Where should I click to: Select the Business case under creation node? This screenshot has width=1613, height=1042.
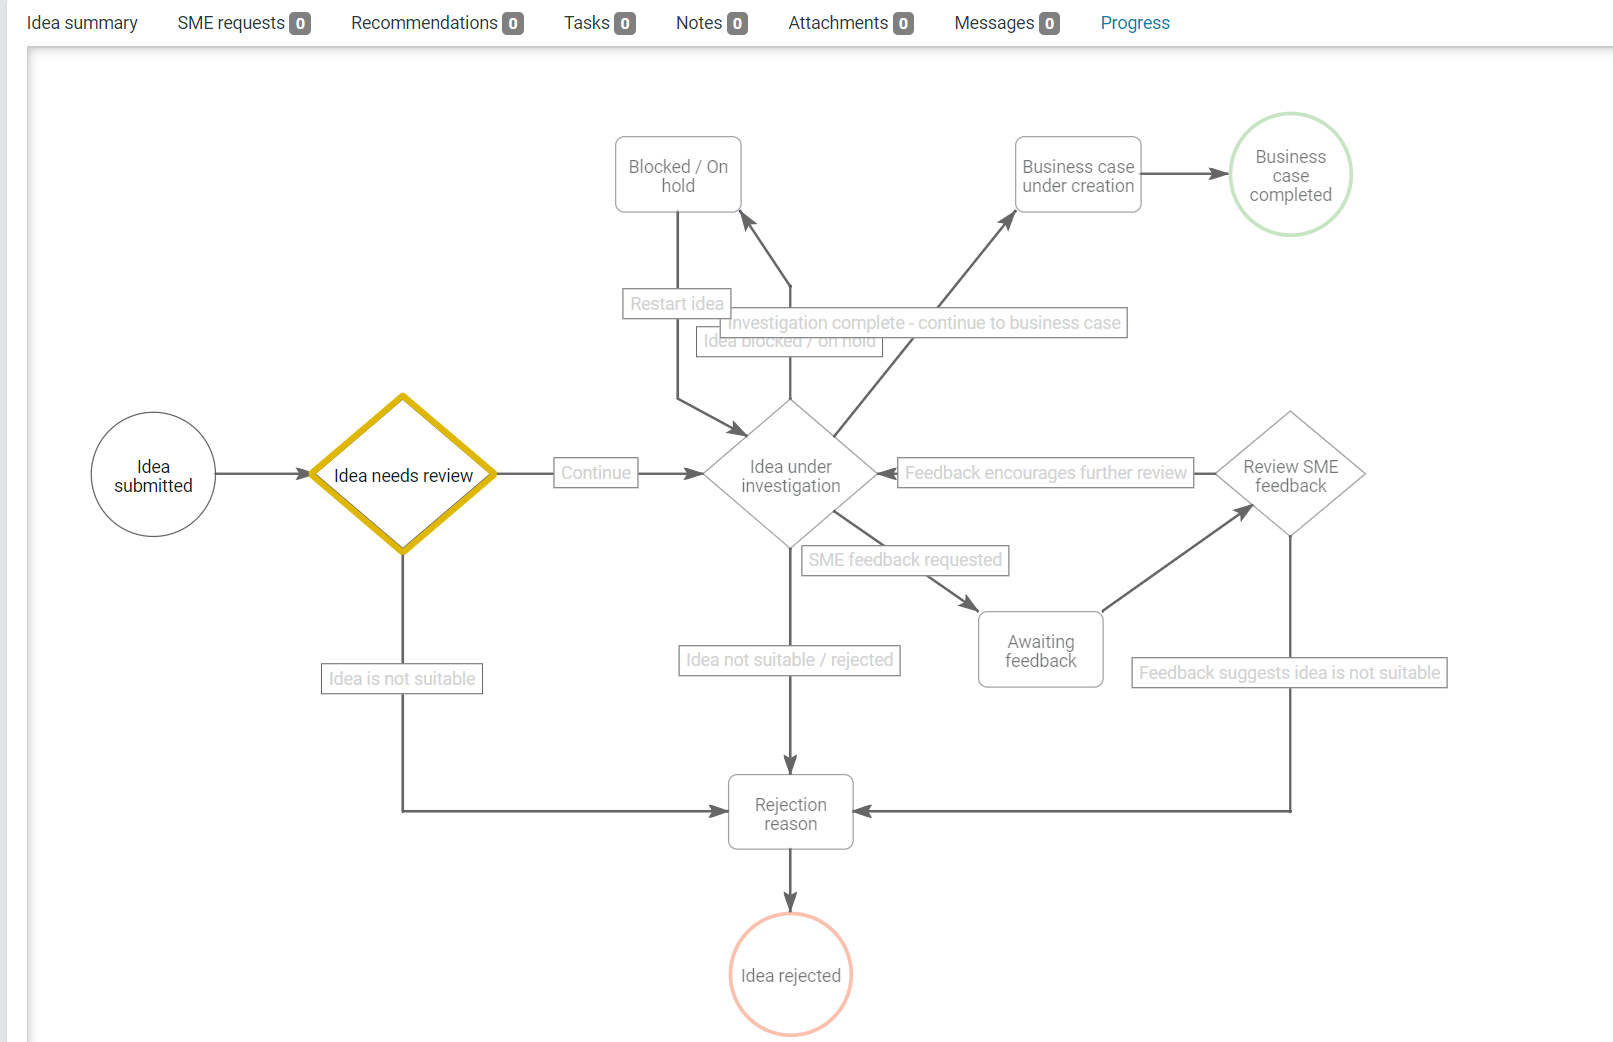(1078, 175)
